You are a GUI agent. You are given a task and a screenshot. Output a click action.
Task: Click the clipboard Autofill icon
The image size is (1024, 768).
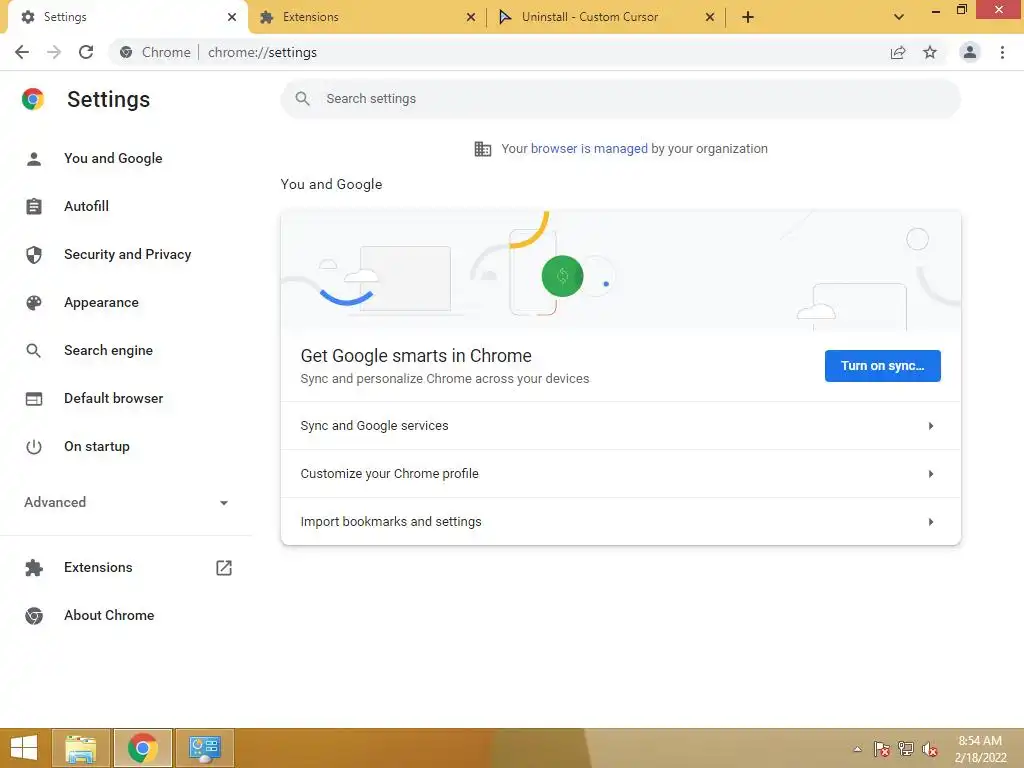(34, 206)
